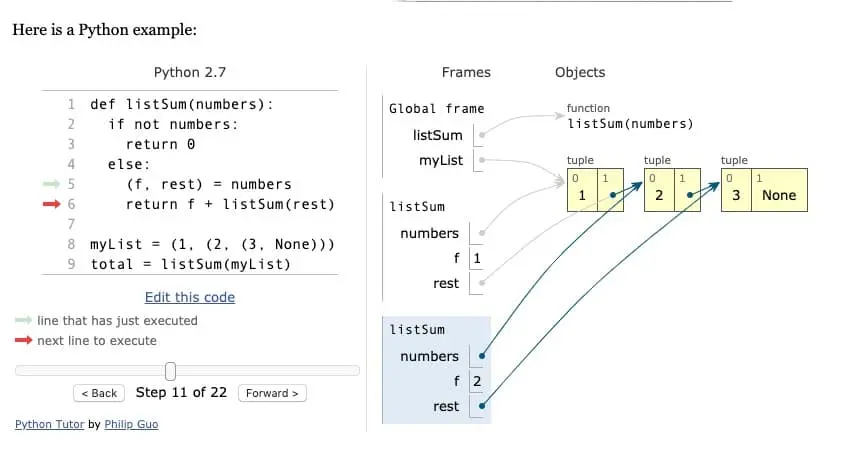Click the rest variable in first listSum frame
Screen dimensions: 847x452
pos(446,284)
